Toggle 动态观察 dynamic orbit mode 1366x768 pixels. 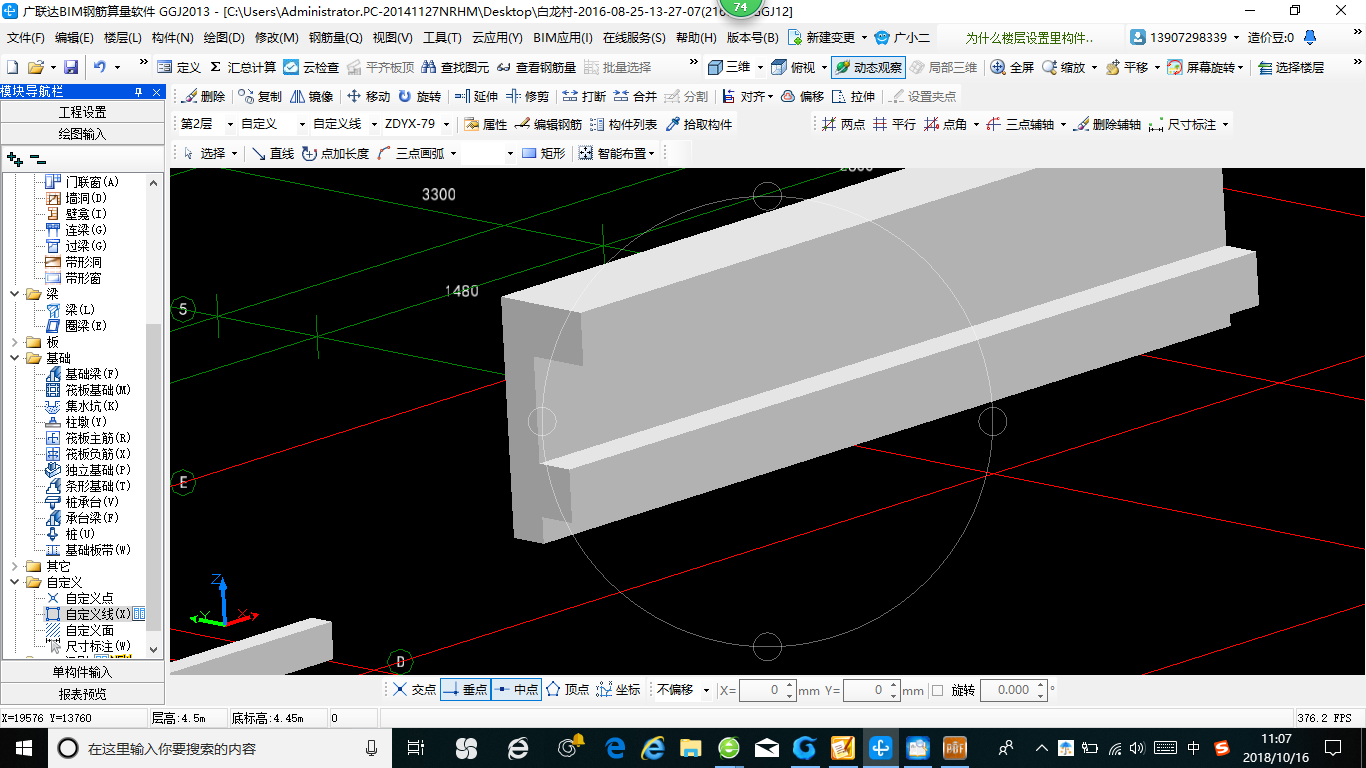pyautogui.click(x=868, y=67)
